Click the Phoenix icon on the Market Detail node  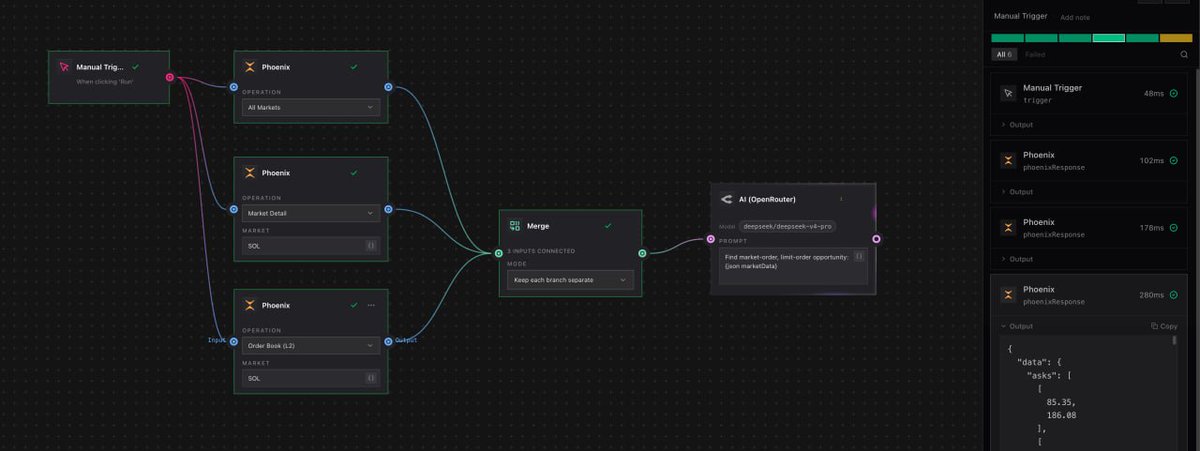tap(250, 173)
